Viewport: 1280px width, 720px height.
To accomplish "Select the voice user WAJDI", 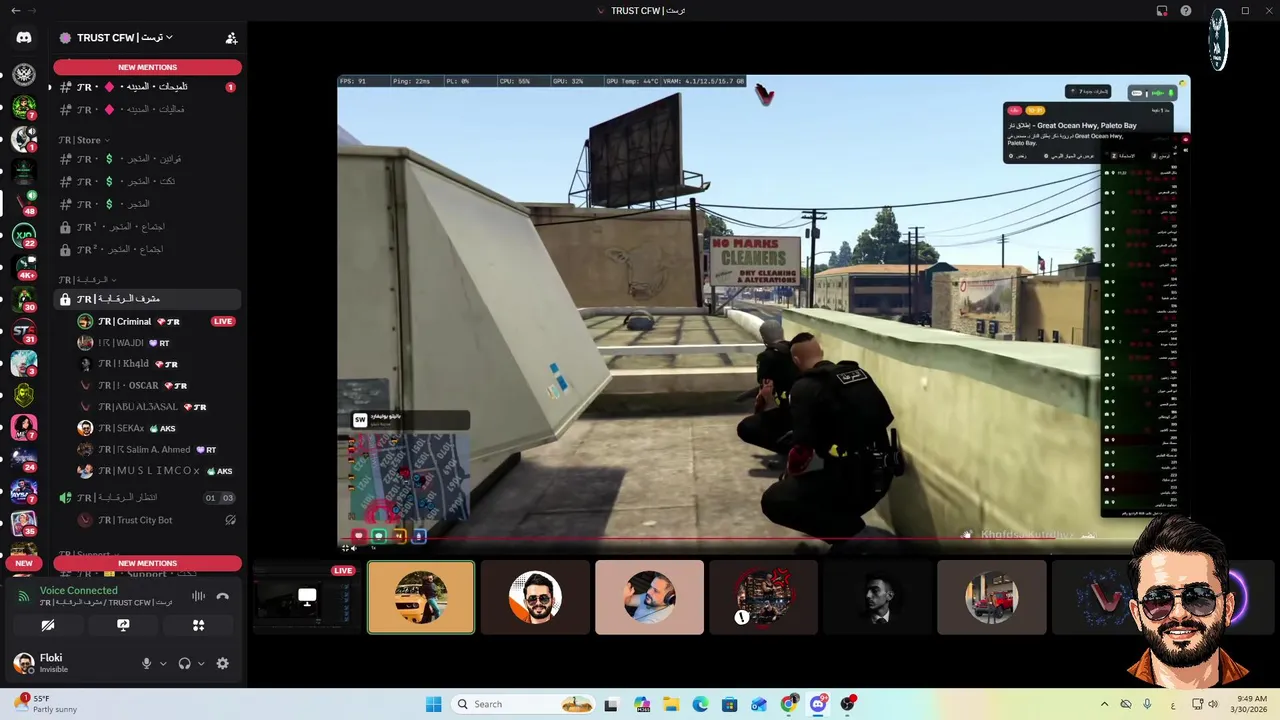I will [150, 343].
